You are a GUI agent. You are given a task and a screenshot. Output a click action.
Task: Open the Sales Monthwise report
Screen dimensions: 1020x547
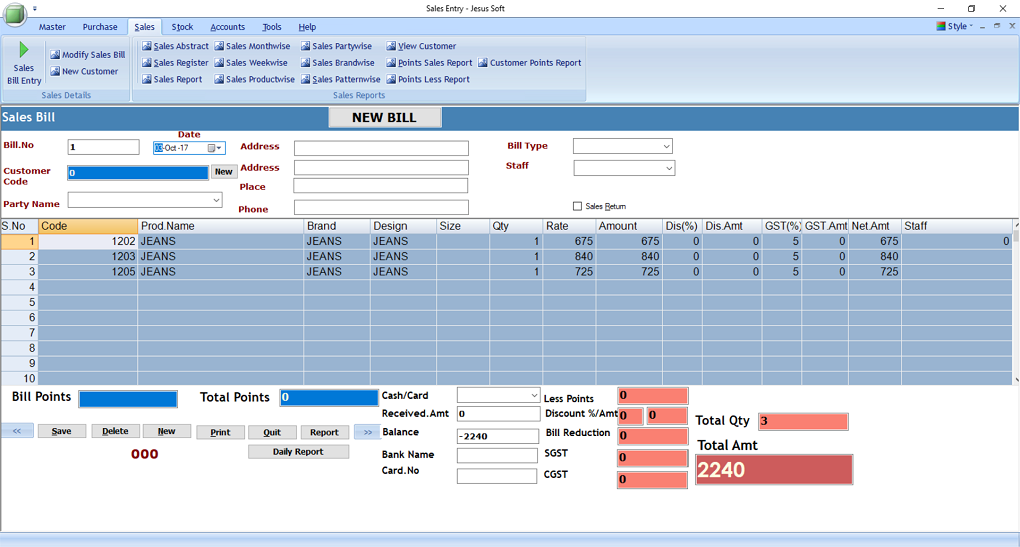click(252, 46)
